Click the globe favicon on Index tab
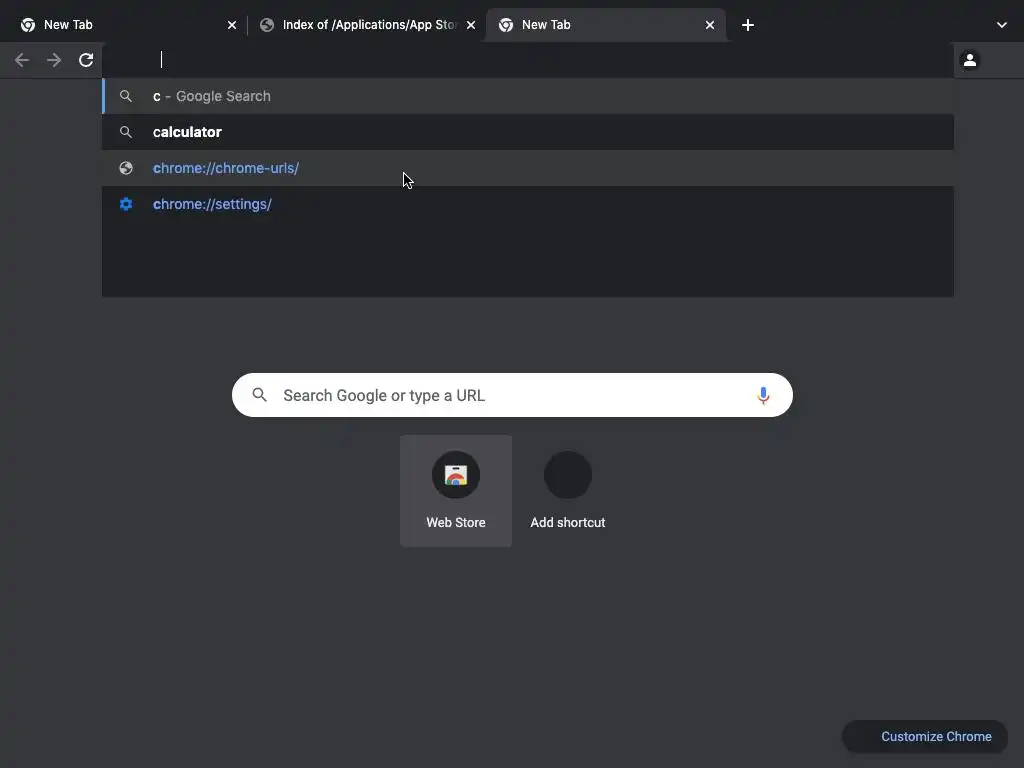The width and height of the screenshot is (1024, 768). [x=266, y=25]
